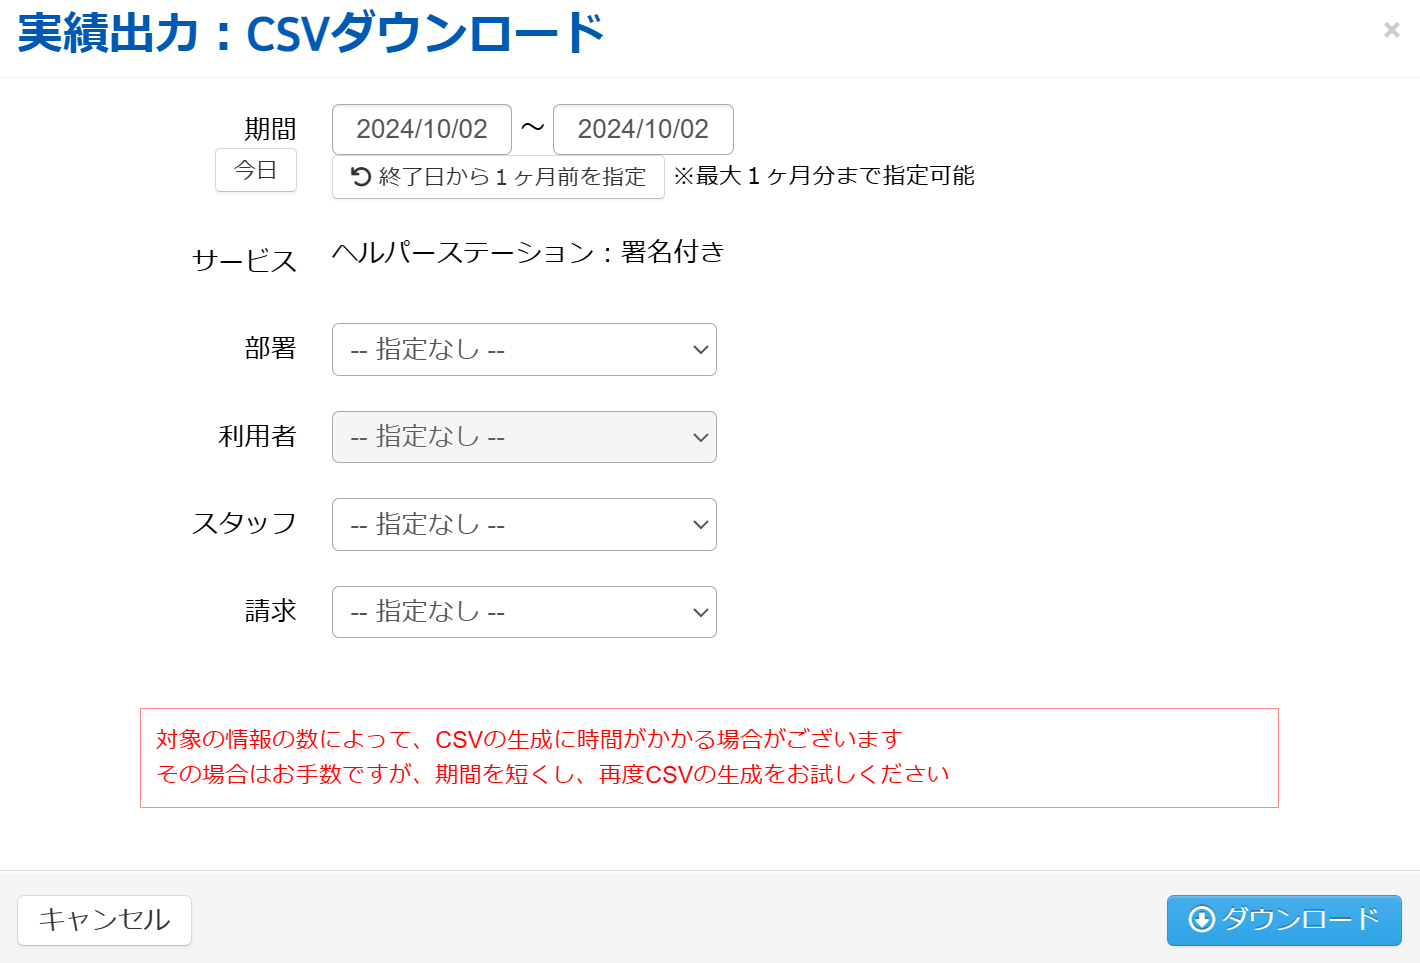Expand the スタッフ selection list
This screenshot has width=1420, height=963.
pos(524,525)
